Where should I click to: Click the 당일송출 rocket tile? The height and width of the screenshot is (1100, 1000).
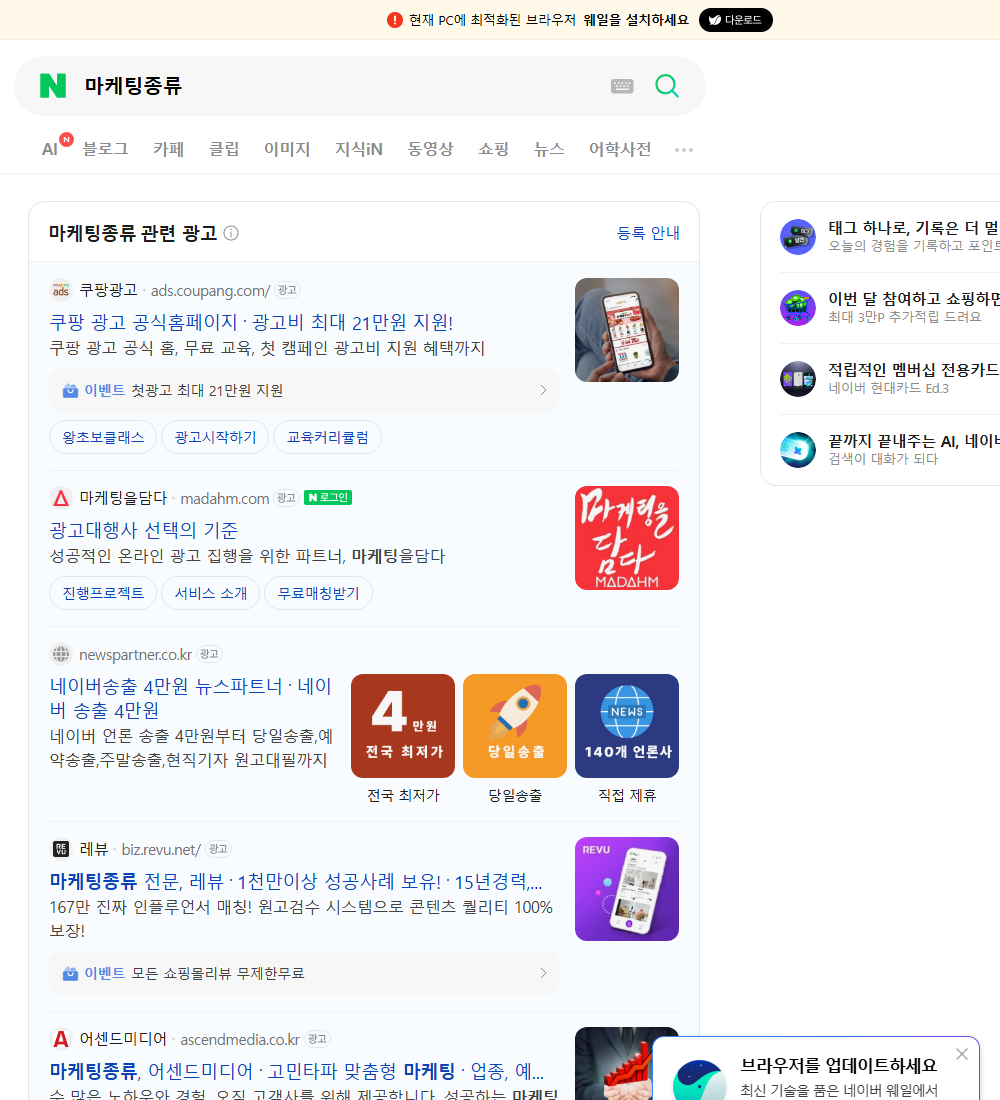click(515, 726)
